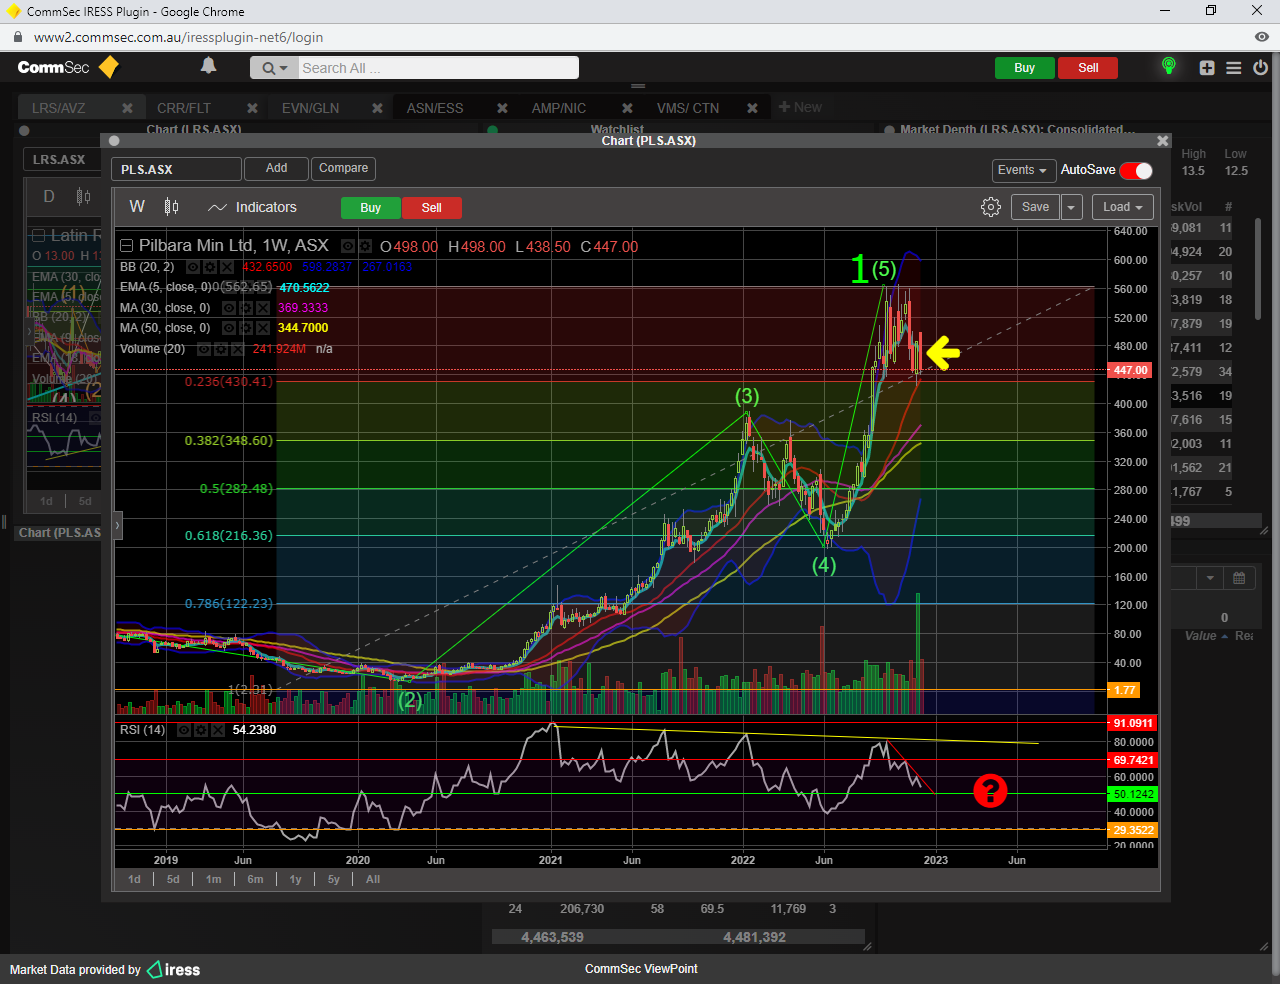Toggle visibility of MA (50, close, 0)
1280x984 pixels.
pyautogui.click(x=228, y=328)
